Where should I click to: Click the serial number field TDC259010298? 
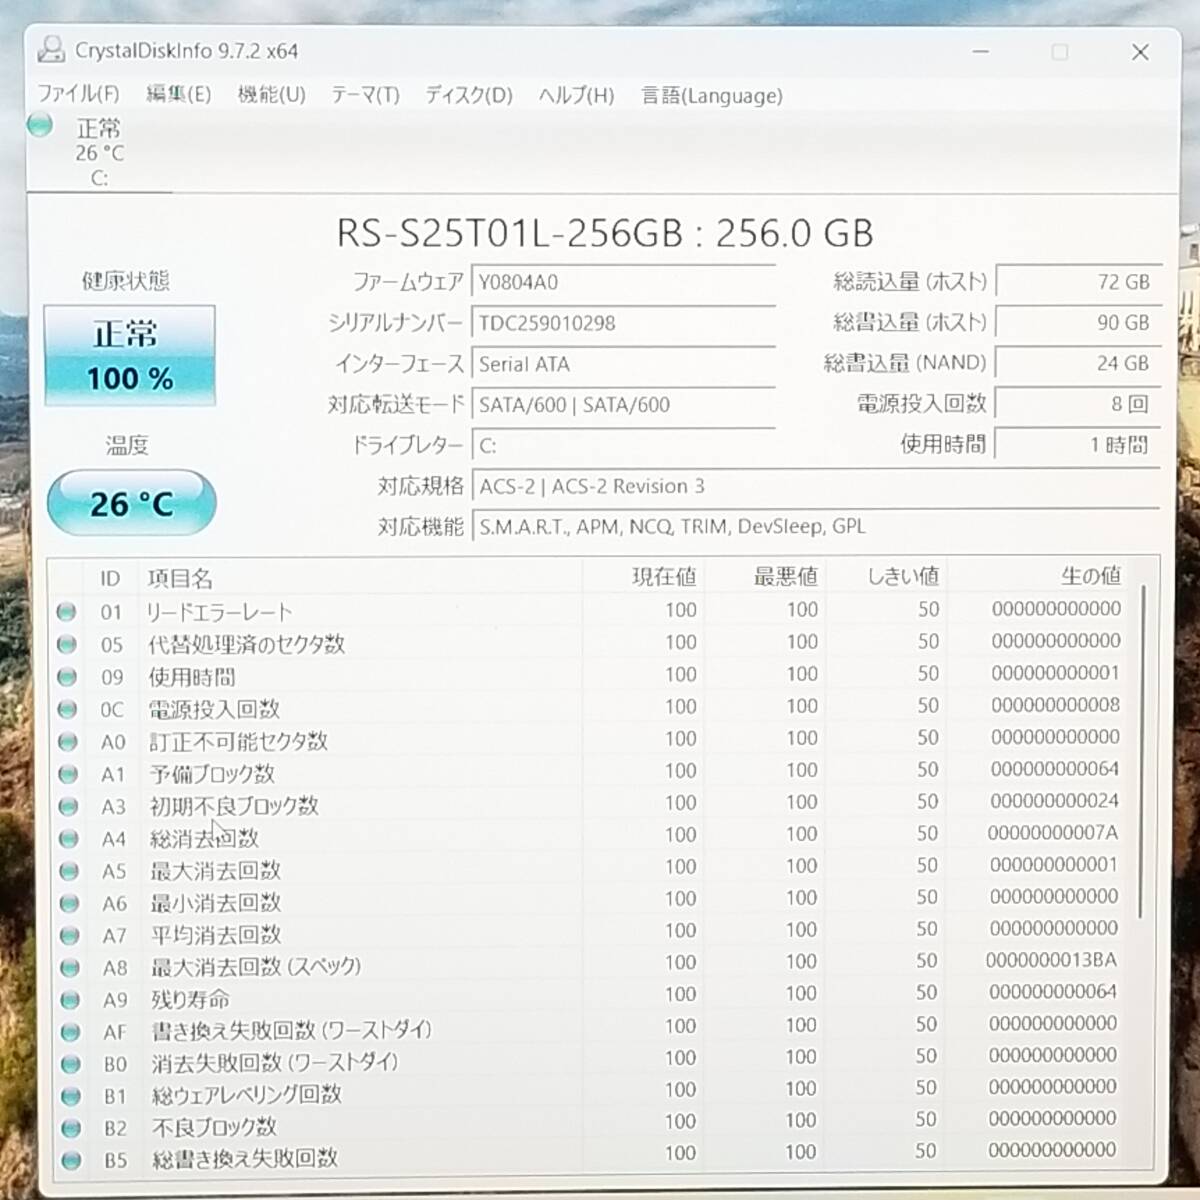point(623,323)
